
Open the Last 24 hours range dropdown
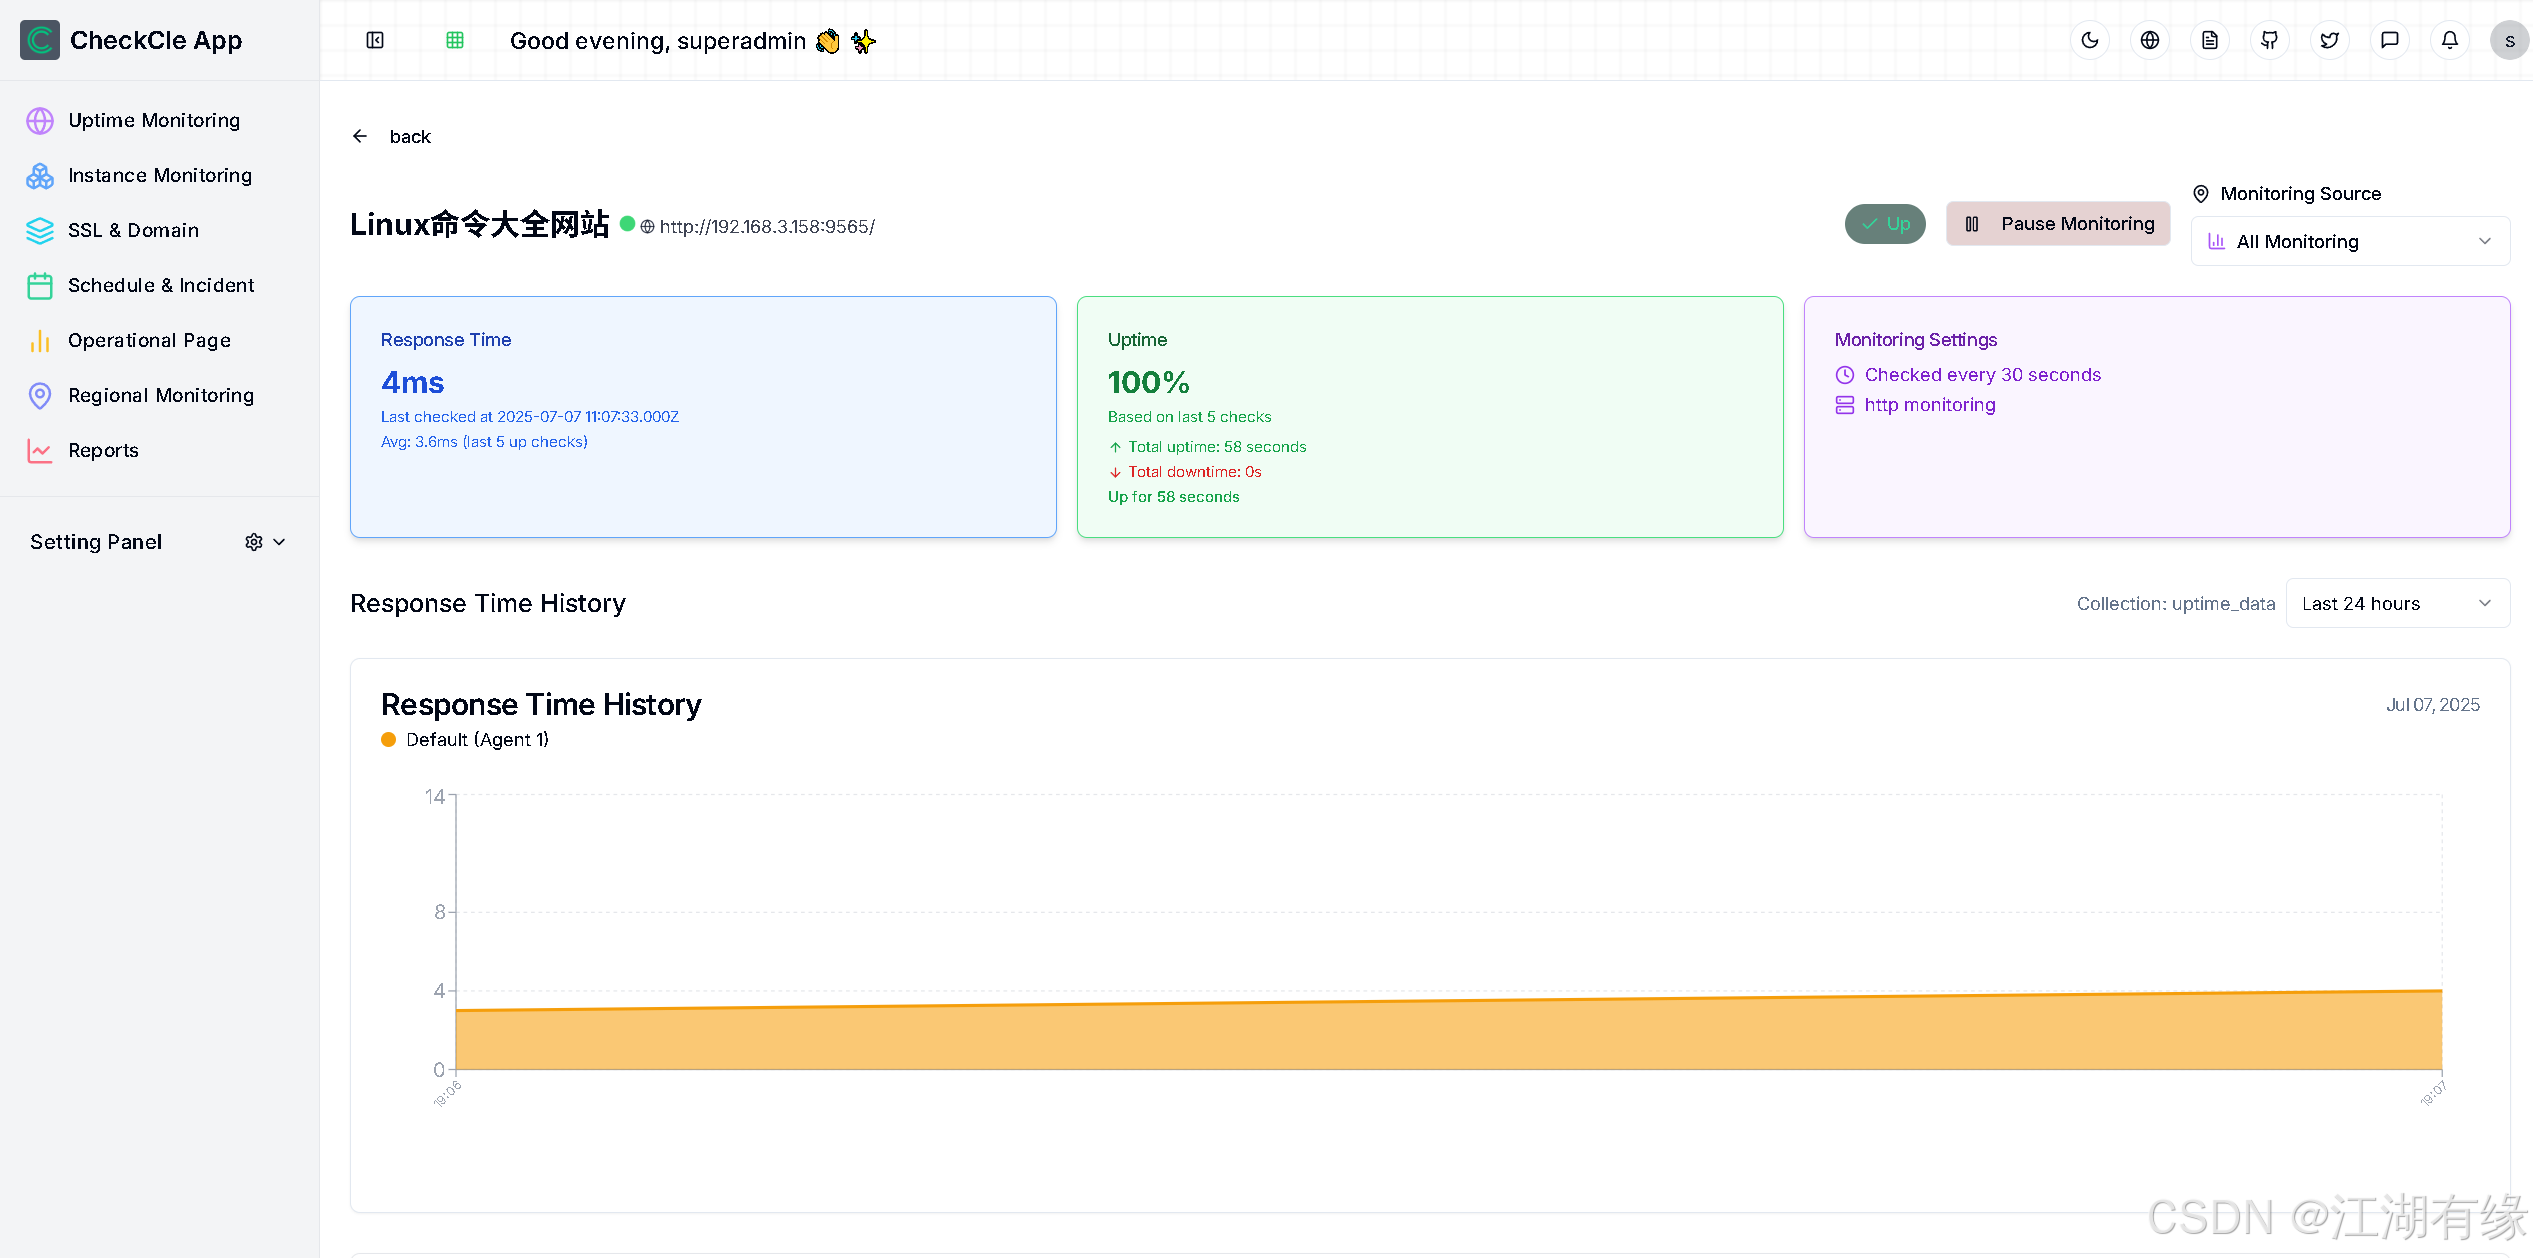(x=2396, y=603)
